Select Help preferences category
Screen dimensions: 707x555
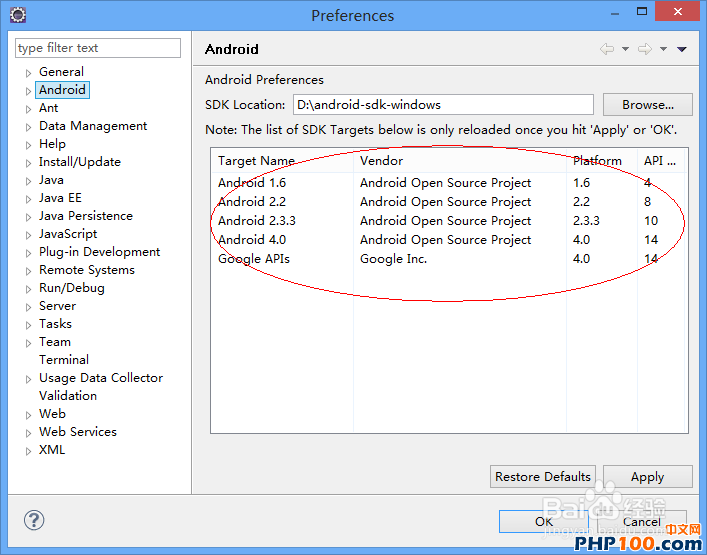tap(52, 144)
